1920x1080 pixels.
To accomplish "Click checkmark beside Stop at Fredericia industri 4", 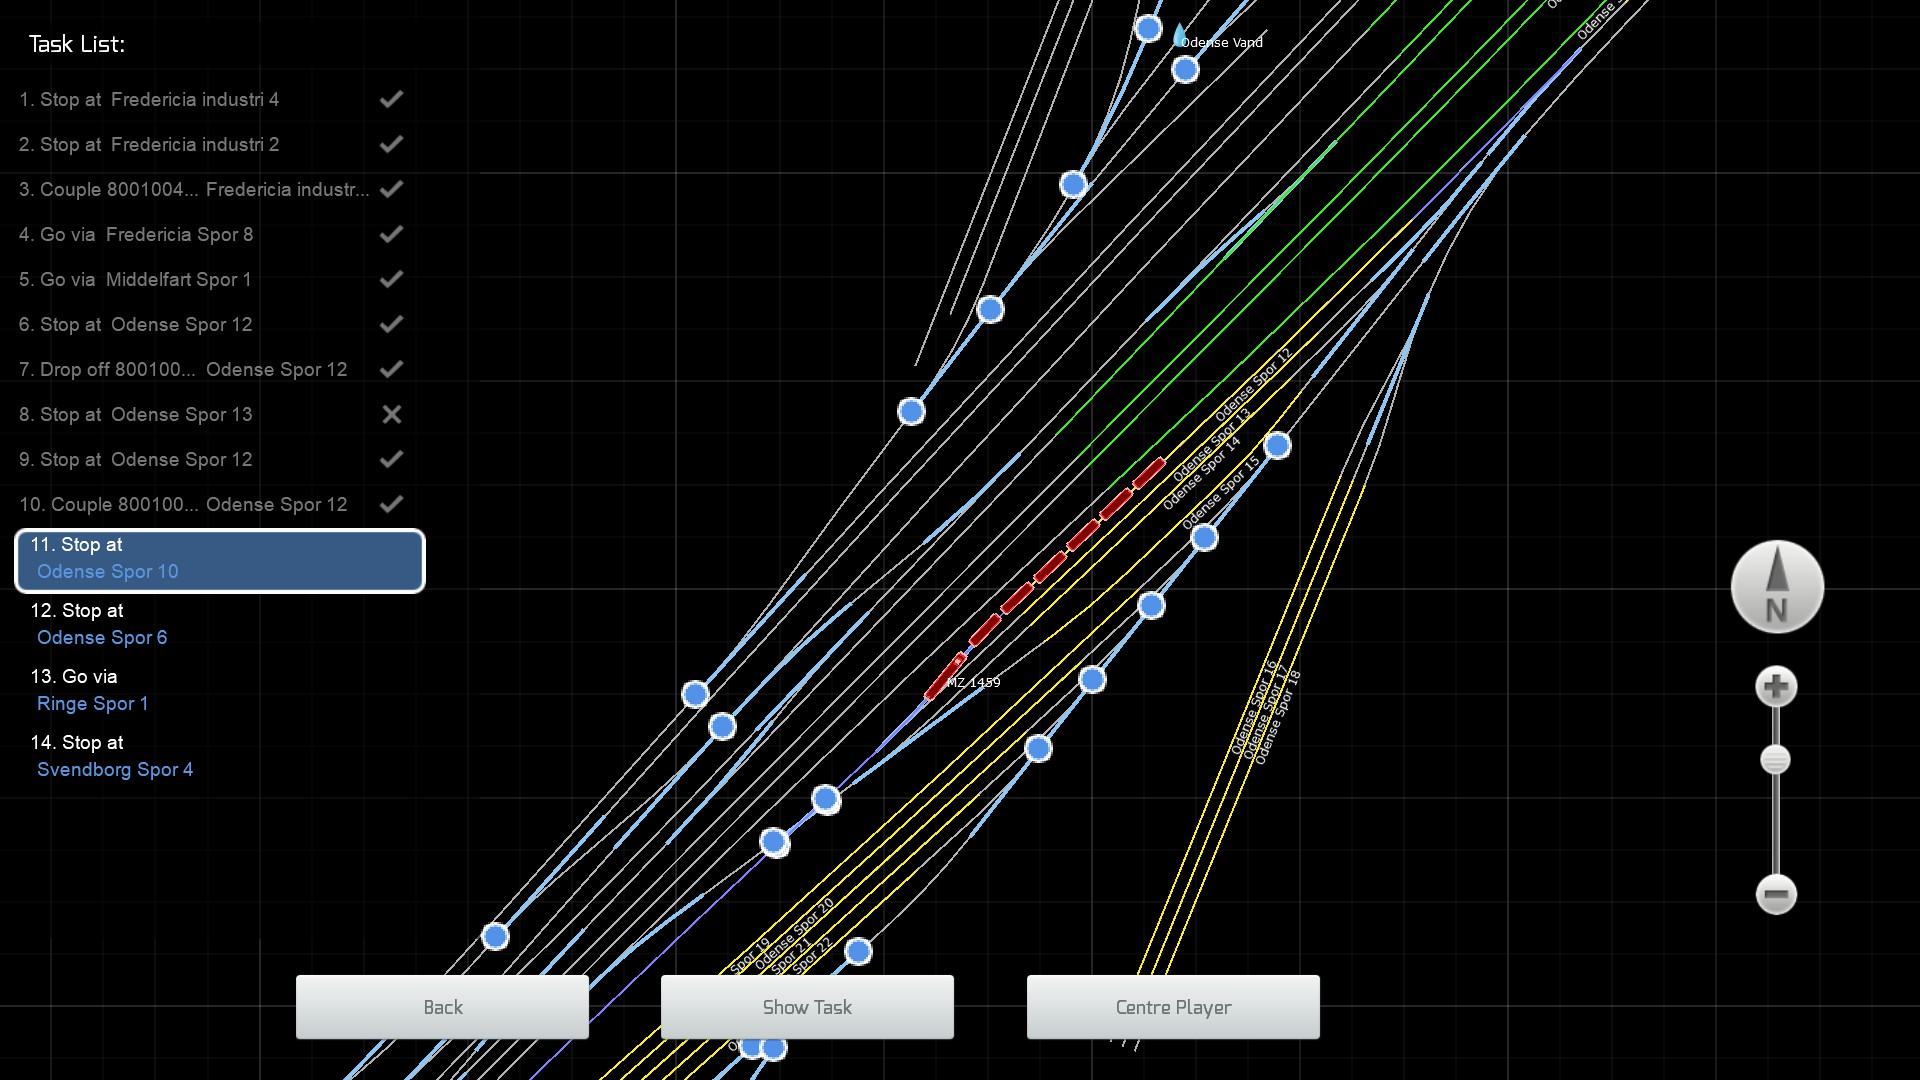I will (x=392, y=99).
